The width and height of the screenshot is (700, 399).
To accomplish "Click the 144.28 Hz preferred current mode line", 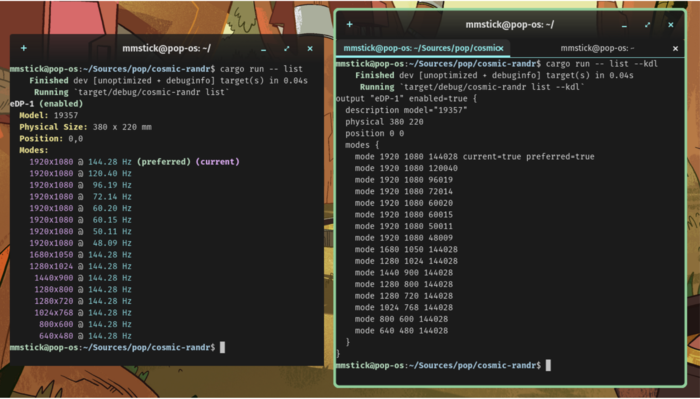I will (x=134, y=162).
